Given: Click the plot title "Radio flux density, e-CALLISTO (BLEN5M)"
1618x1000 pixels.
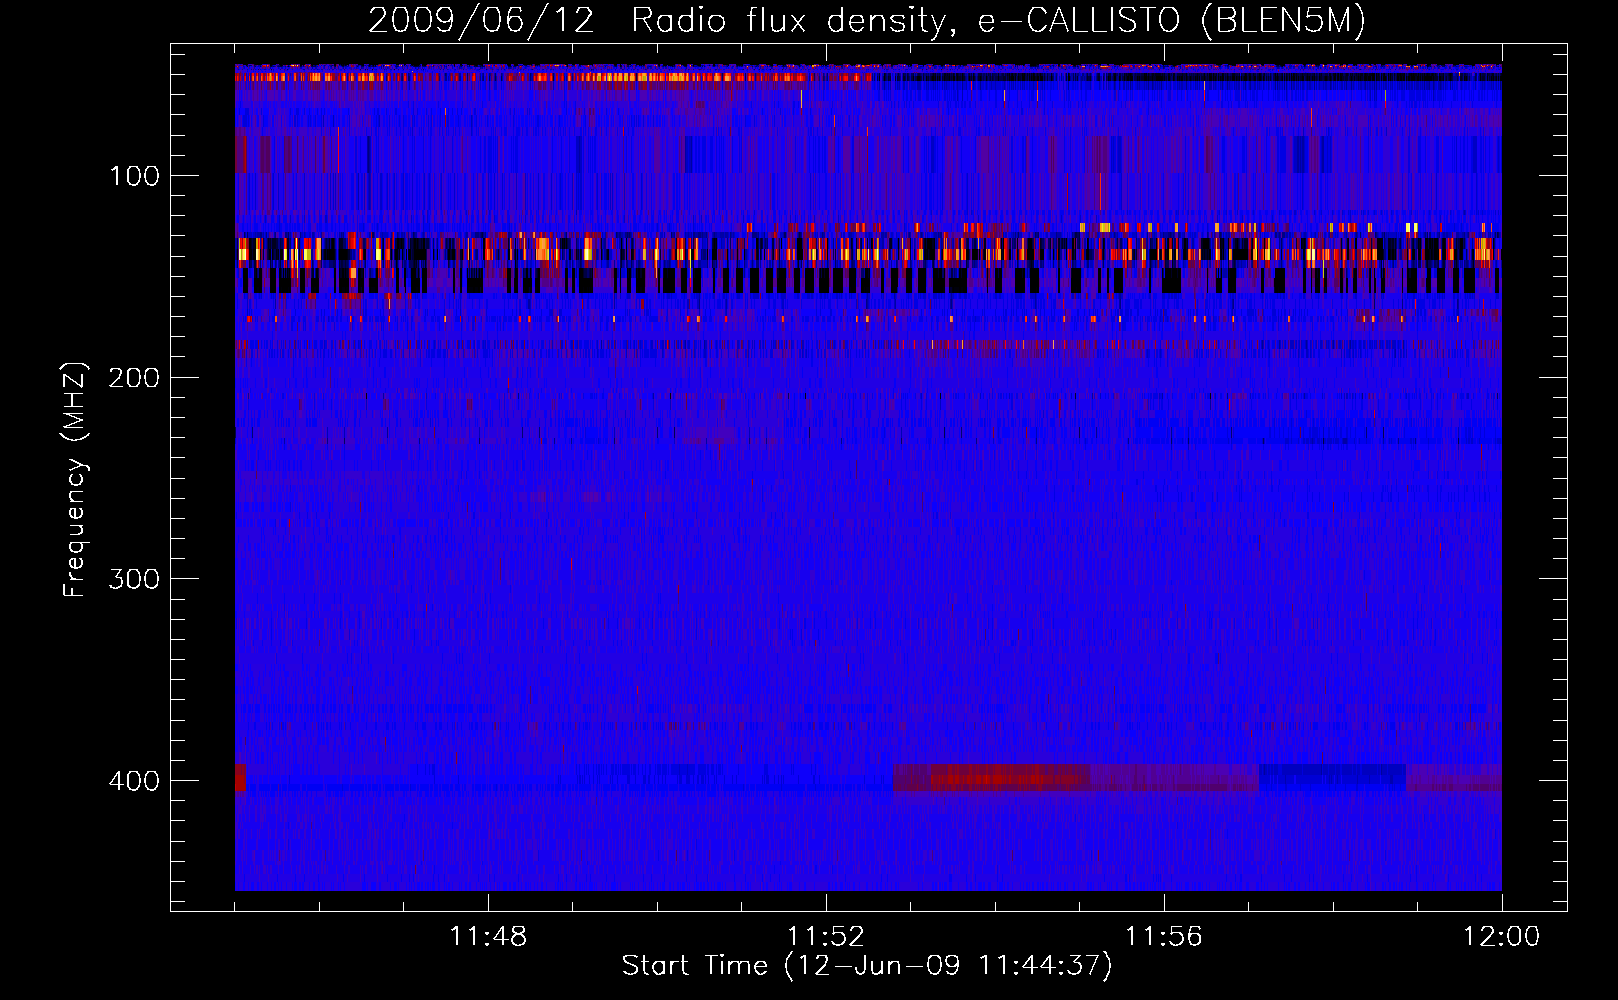Looking at the screenshot, I should [998, 20].
